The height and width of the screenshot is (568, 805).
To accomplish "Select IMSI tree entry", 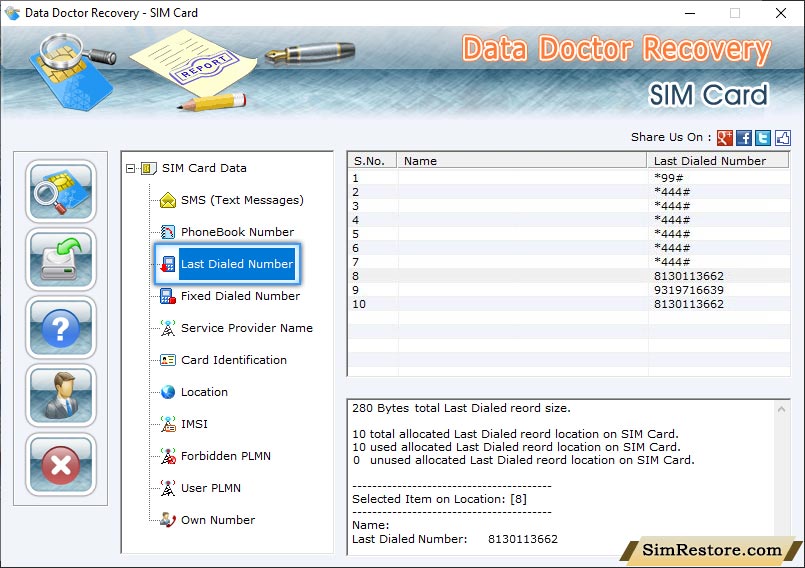I will (x=194, y=424).
